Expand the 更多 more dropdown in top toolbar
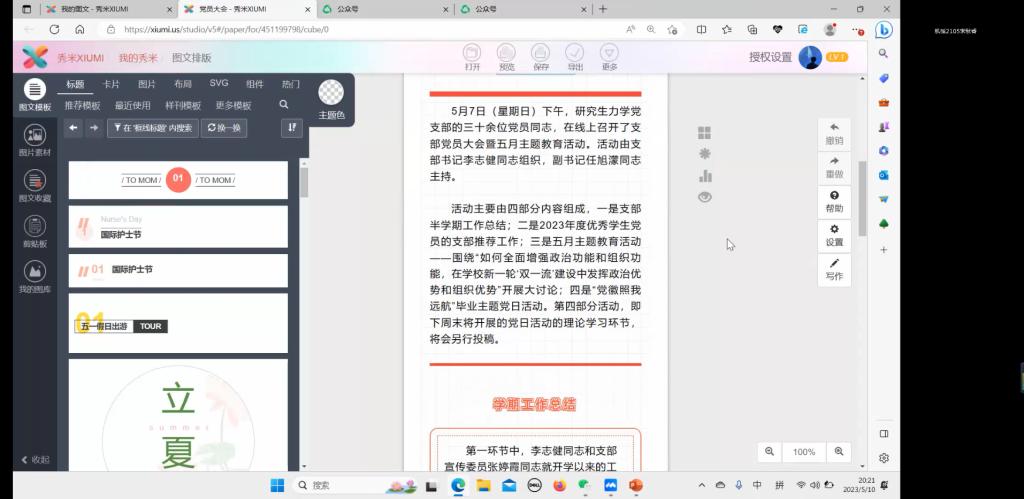Viewport: 1024px width, 499px height. coord(609,55)
